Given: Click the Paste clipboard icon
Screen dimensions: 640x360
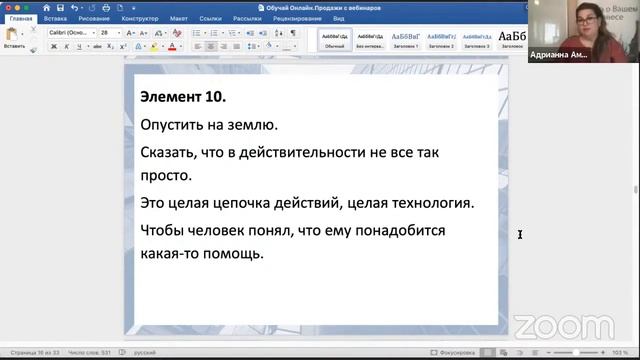Looking at the screenshot, I should click(12, 35).
